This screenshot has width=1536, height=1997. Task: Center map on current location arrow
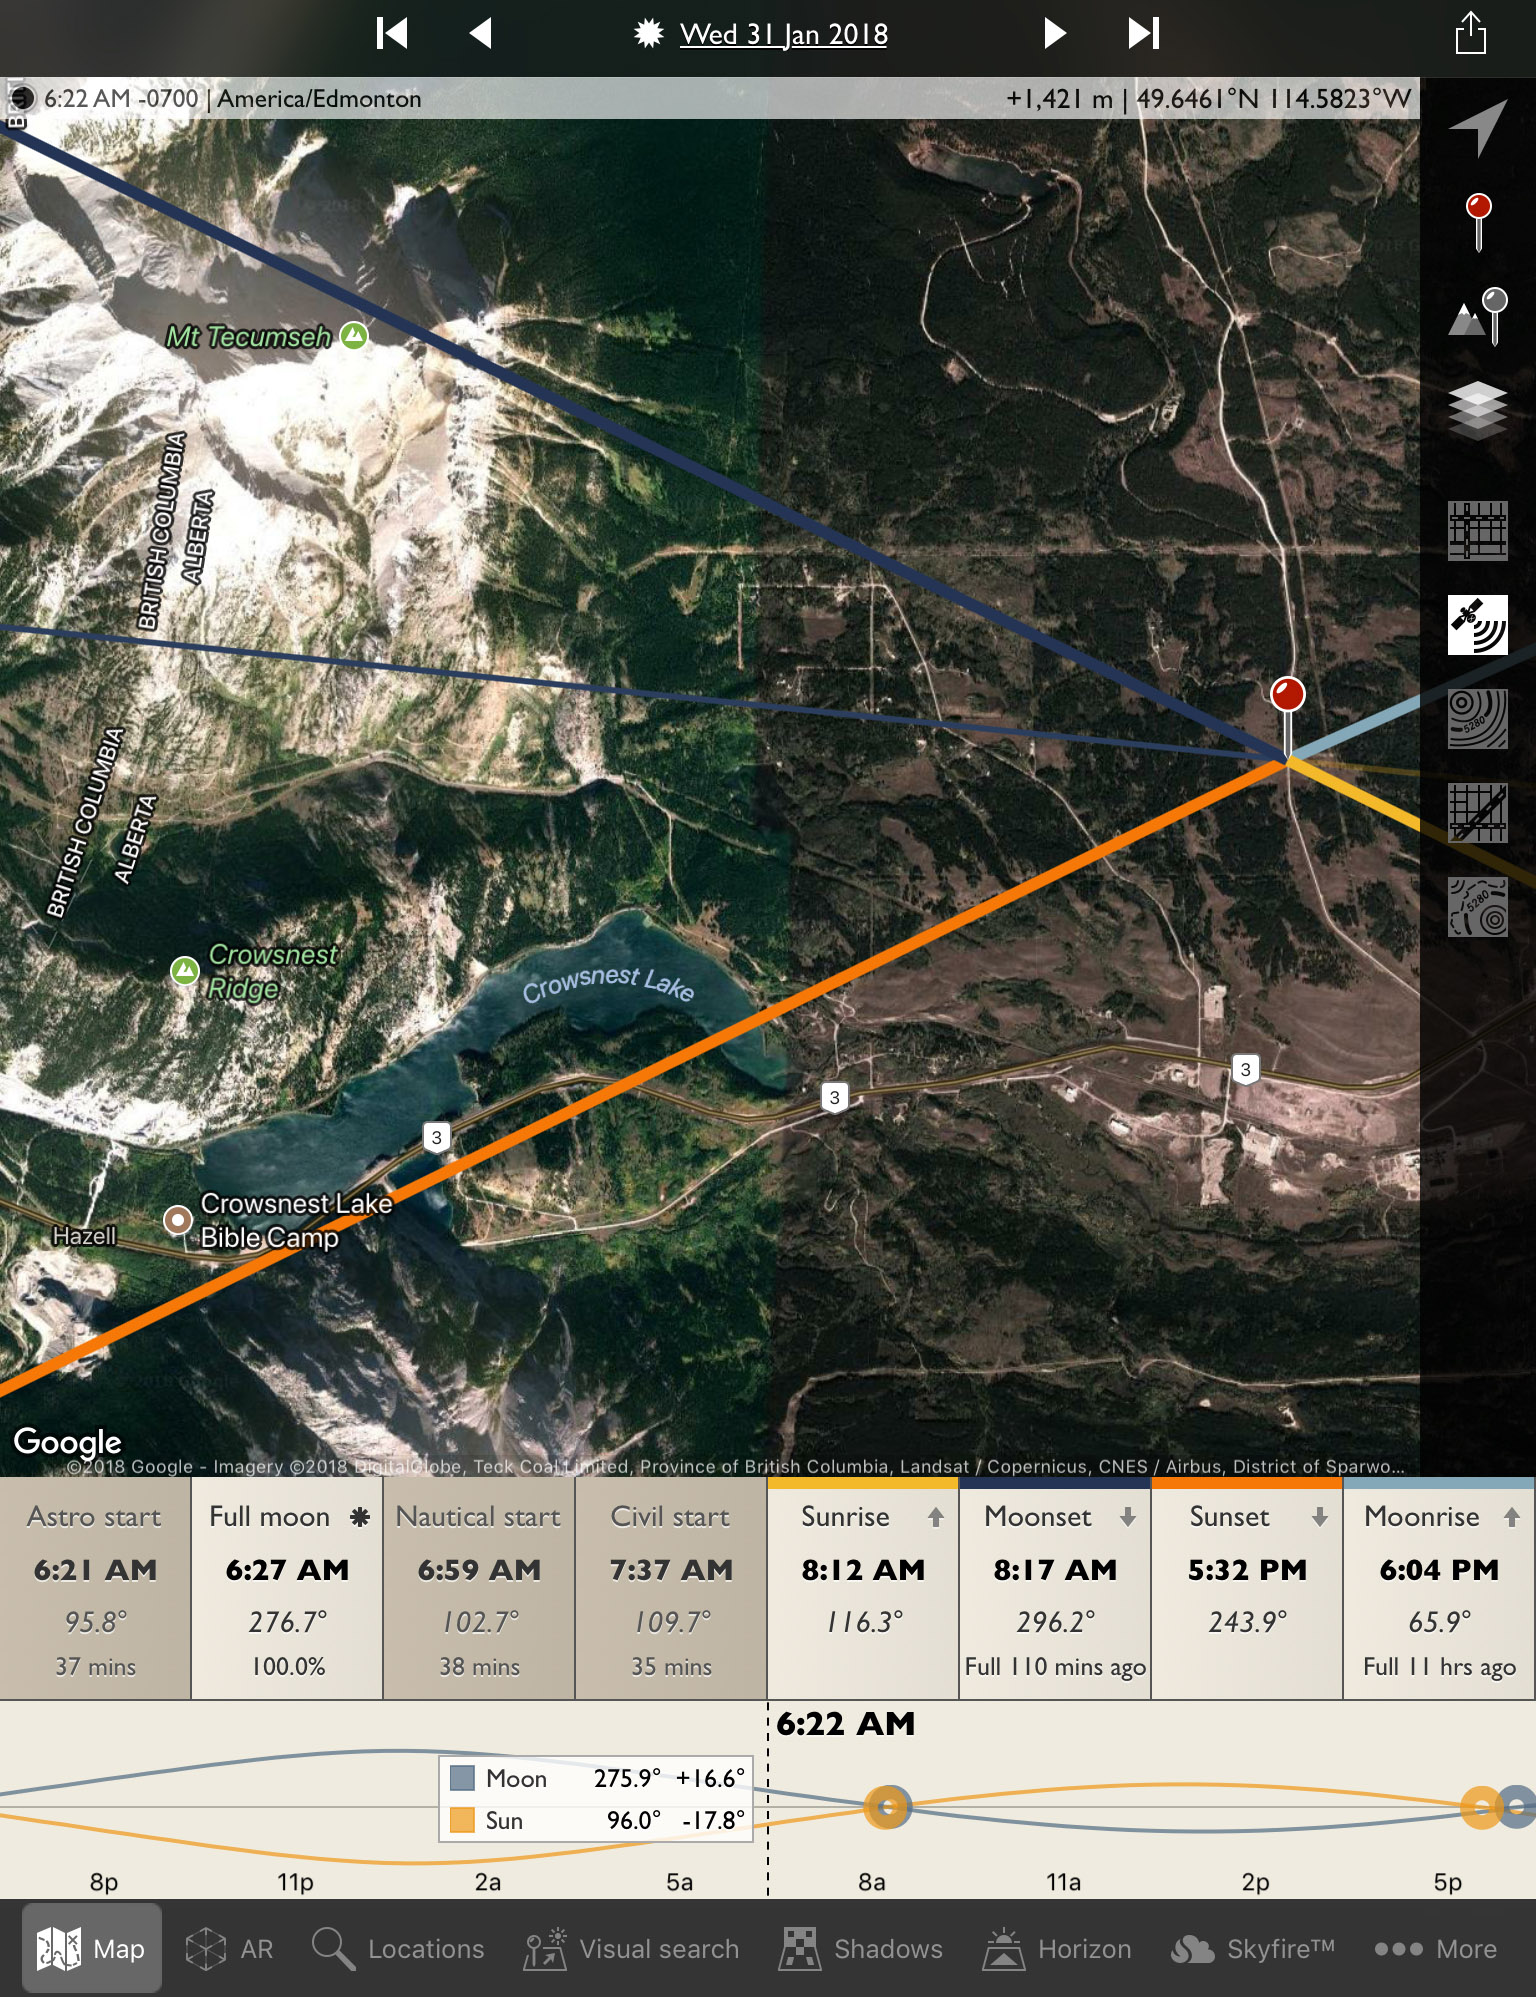[1478, 127]
